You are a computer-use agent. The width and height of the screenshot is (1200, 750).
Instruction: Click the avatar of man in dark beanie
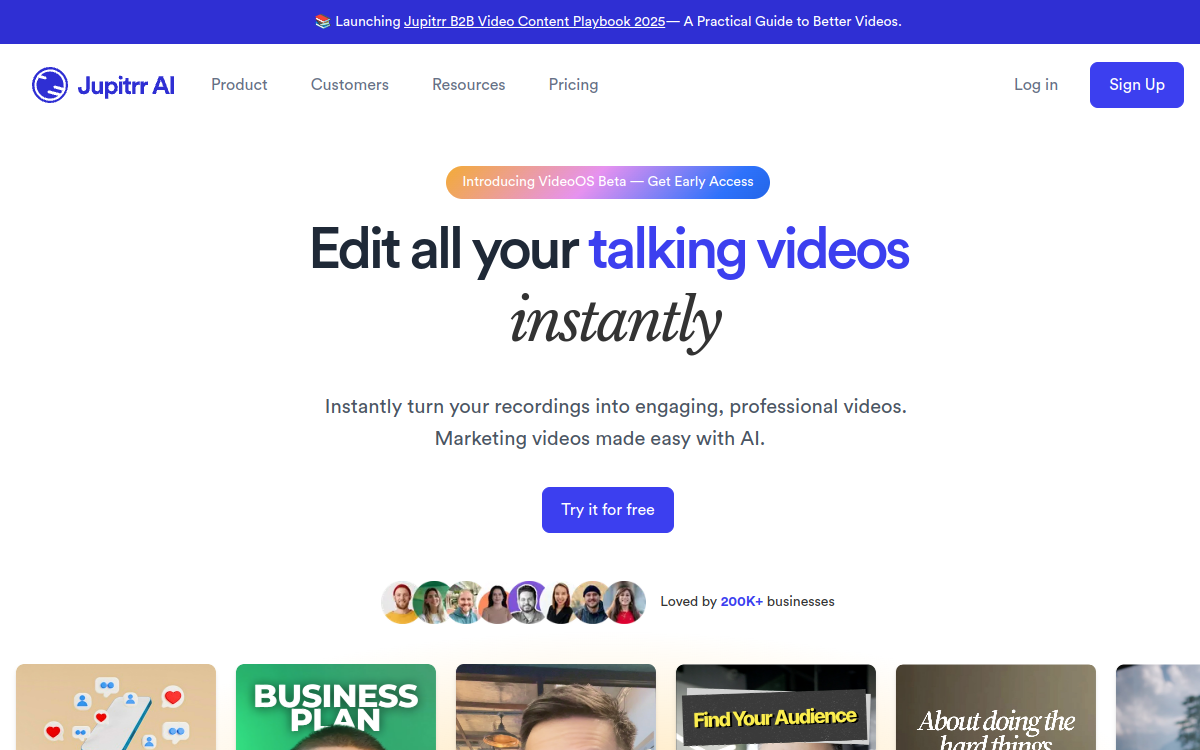(592, 602)
